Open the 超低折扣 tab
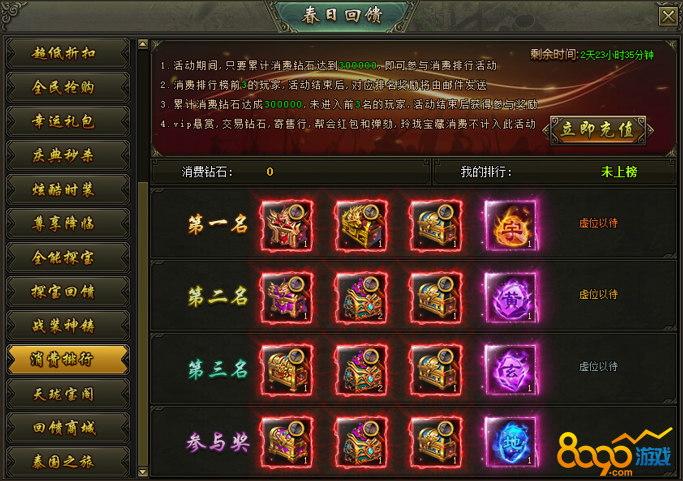The width and height of the screenshot is (683, 481). pos(68,53)
